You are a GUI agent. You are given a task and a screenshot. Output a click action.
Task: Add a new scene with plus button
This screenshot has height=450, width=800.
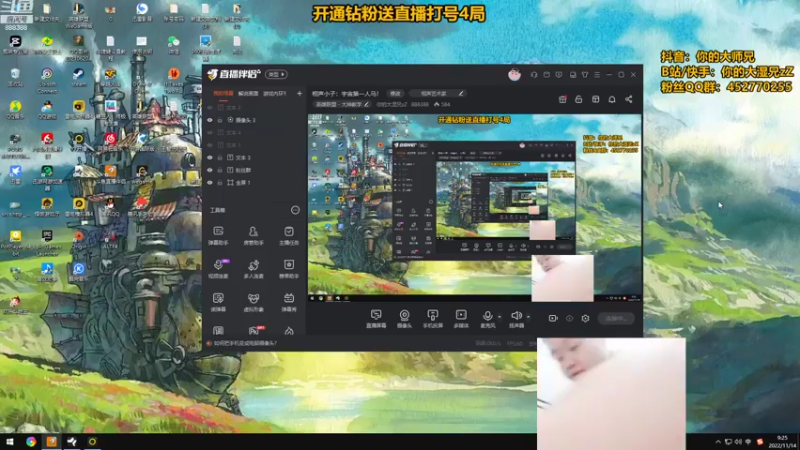point(299,94)
